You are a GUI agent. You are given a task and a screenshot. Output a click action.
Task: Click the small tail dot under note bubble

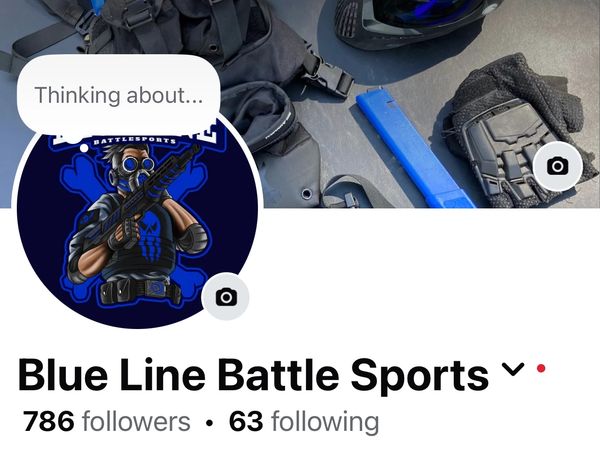tap(83, 147)
